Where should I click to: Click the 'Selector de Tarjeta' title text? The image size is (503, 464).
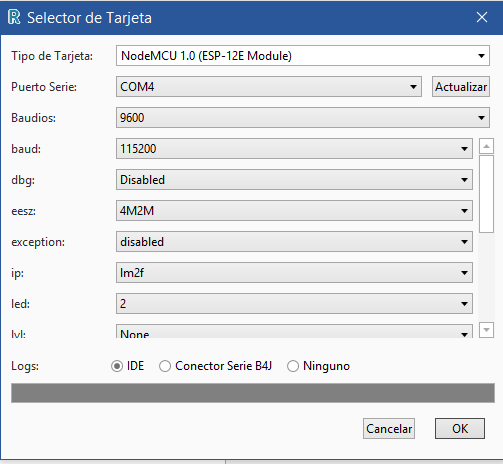click(x=89, y=18)
